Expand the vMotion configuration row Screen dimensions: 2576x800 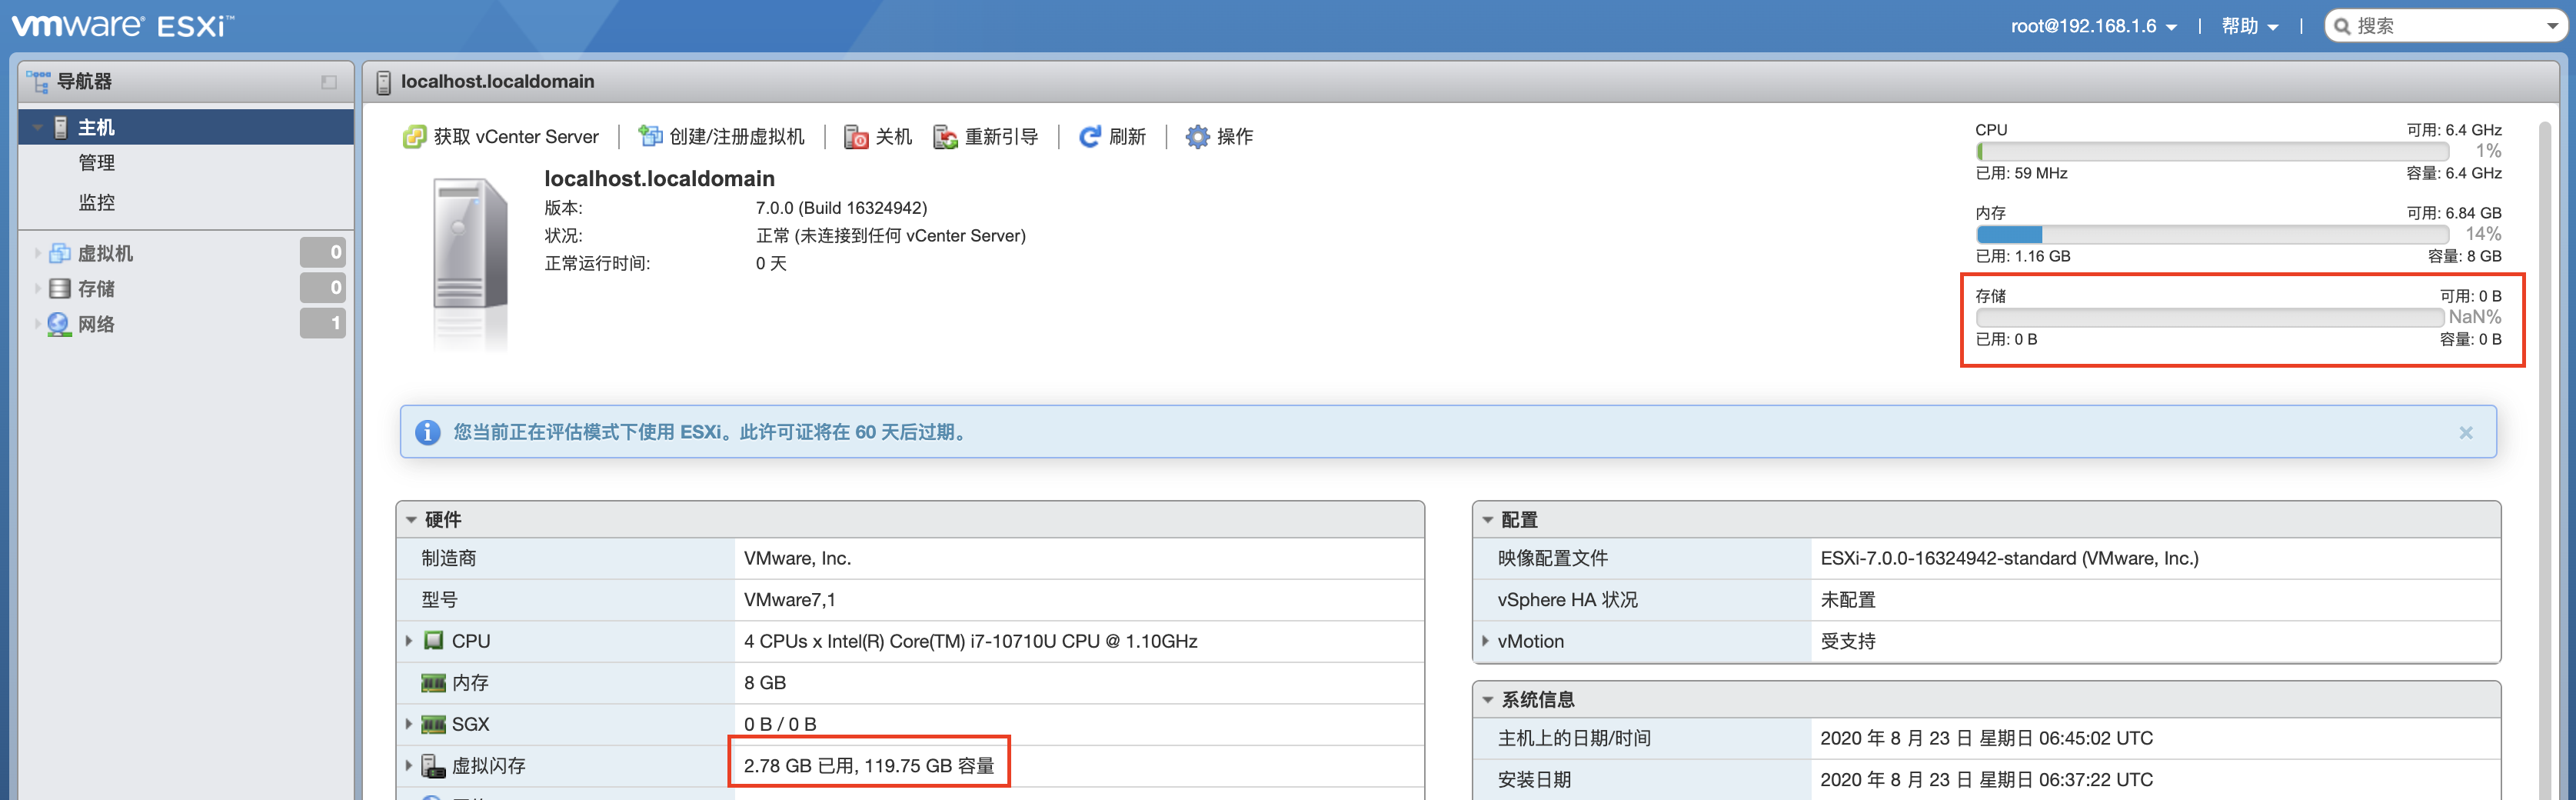click(1485, 641)
